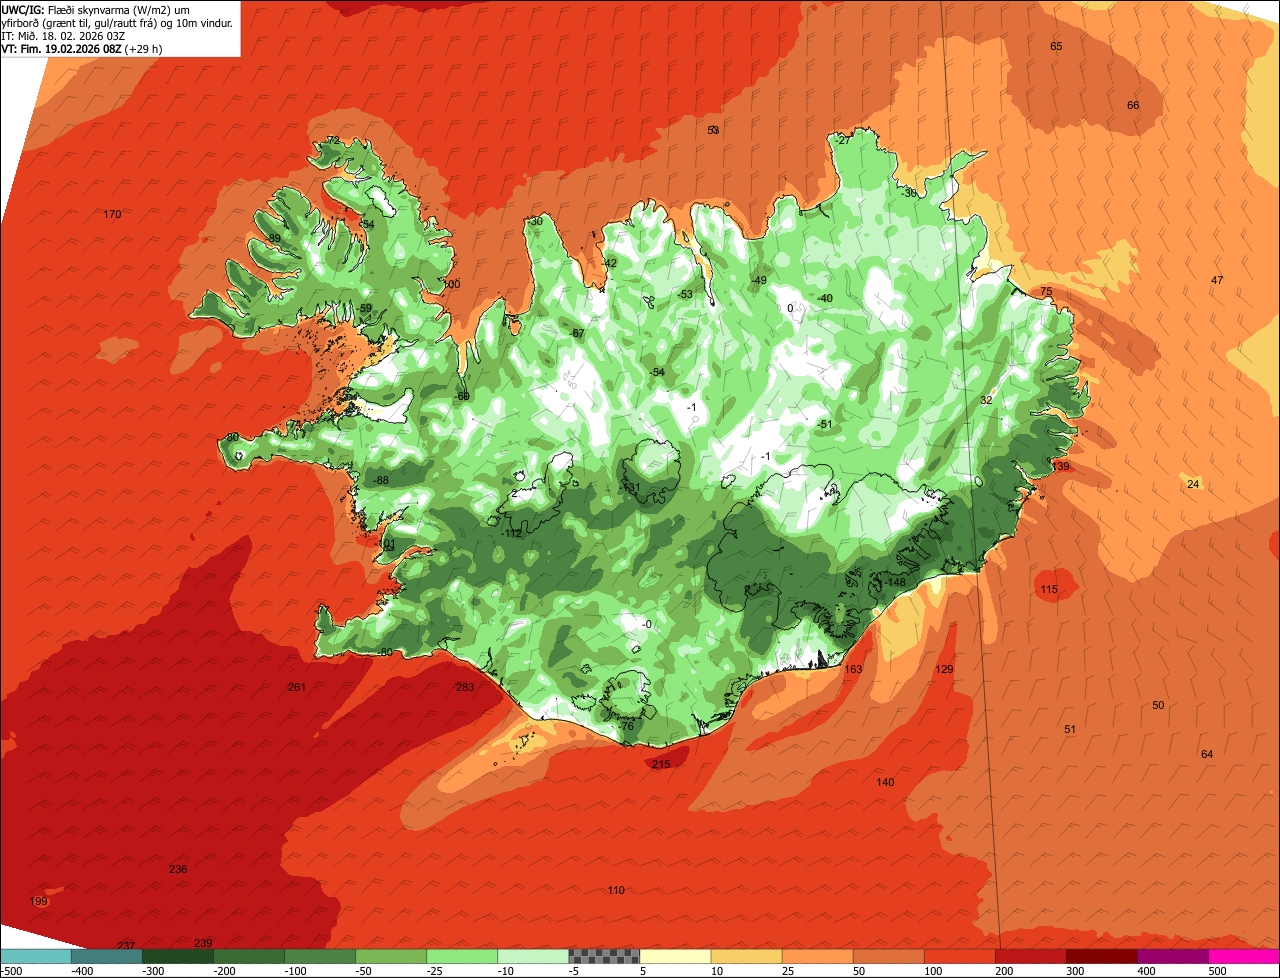Click the 32 value in eastern Iceland
The height and width of the screenshot is (978, 1280).
(986, 399)
